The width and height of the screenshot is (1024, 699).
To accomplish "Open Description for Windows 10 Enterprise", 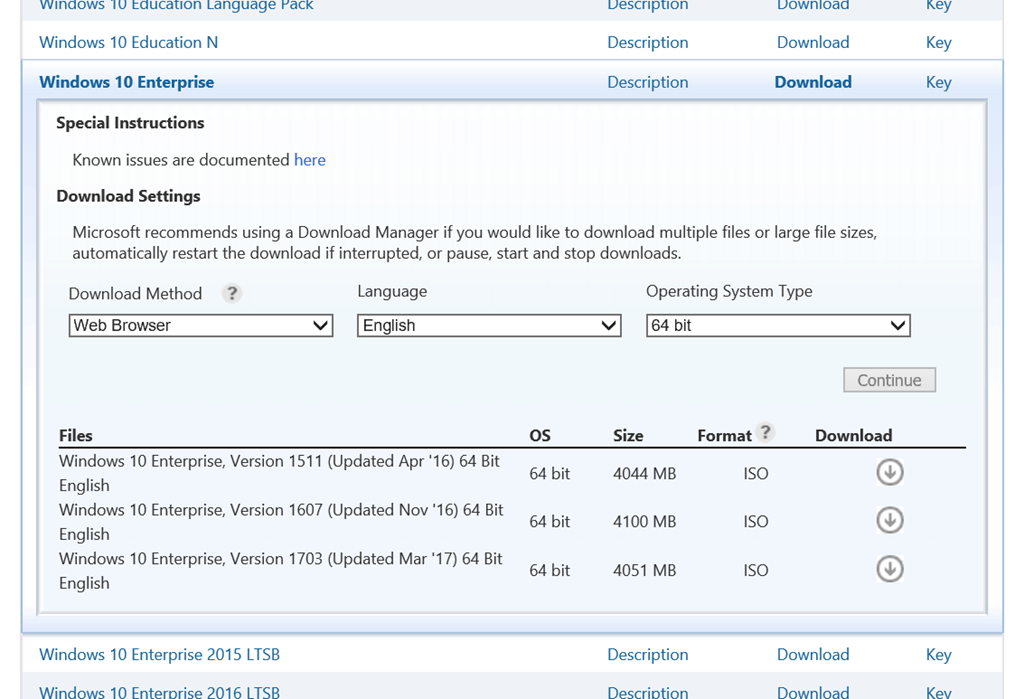I will pyautogui.click(x=647, y=83).
